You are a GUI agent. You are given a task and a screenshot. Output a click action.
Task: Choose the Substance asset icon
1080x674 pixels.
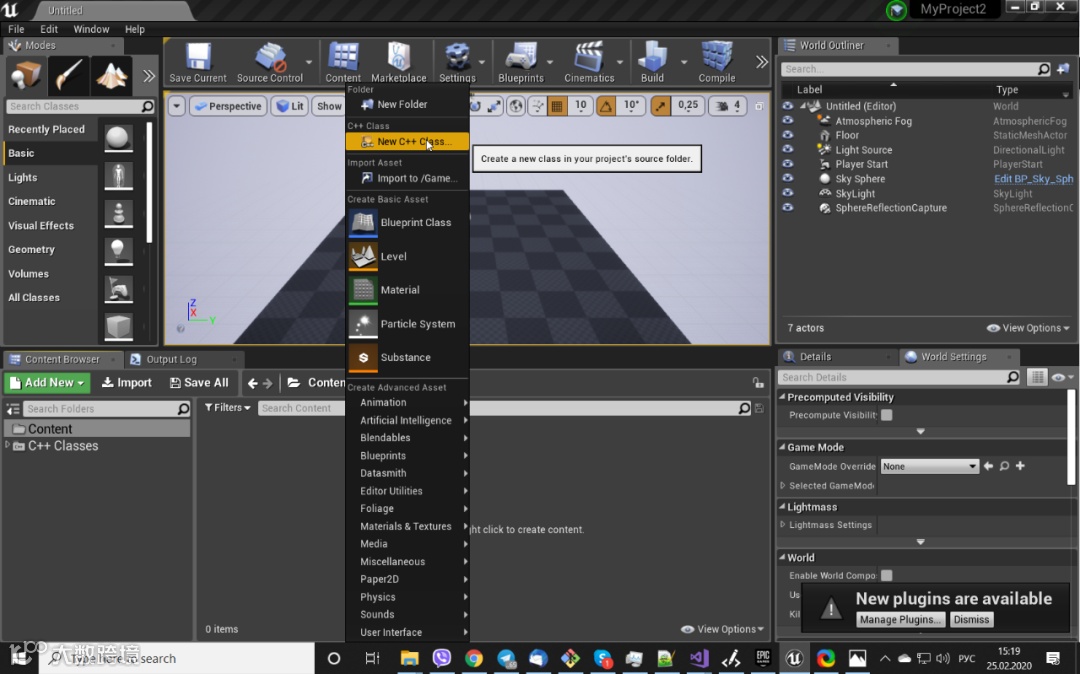click(363, 358)
